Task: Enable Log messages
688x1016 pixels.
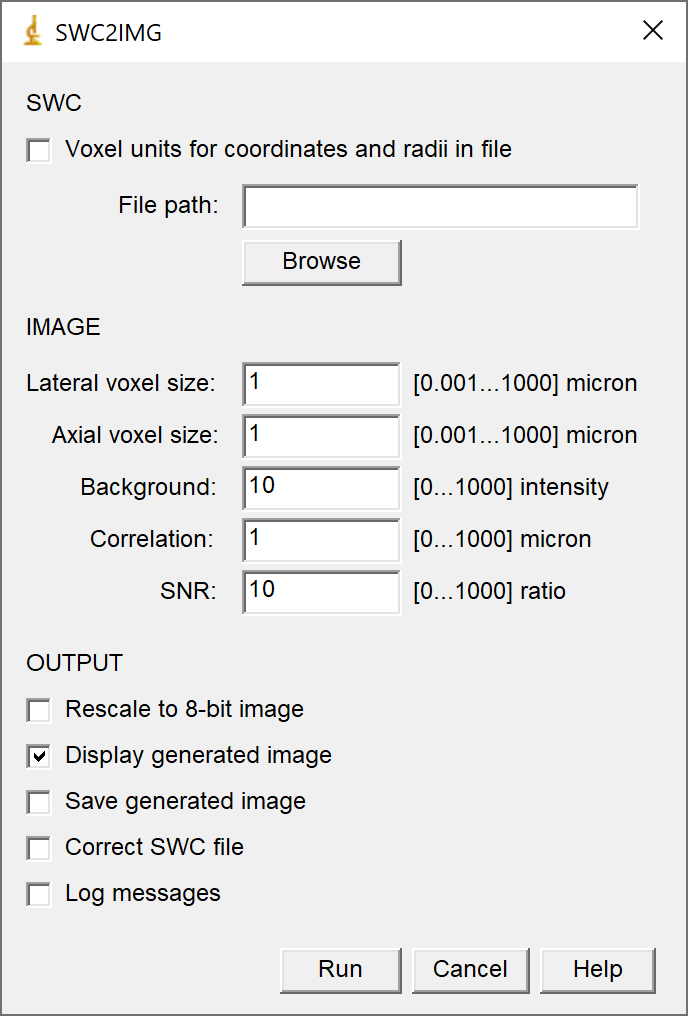Action: 38,894
